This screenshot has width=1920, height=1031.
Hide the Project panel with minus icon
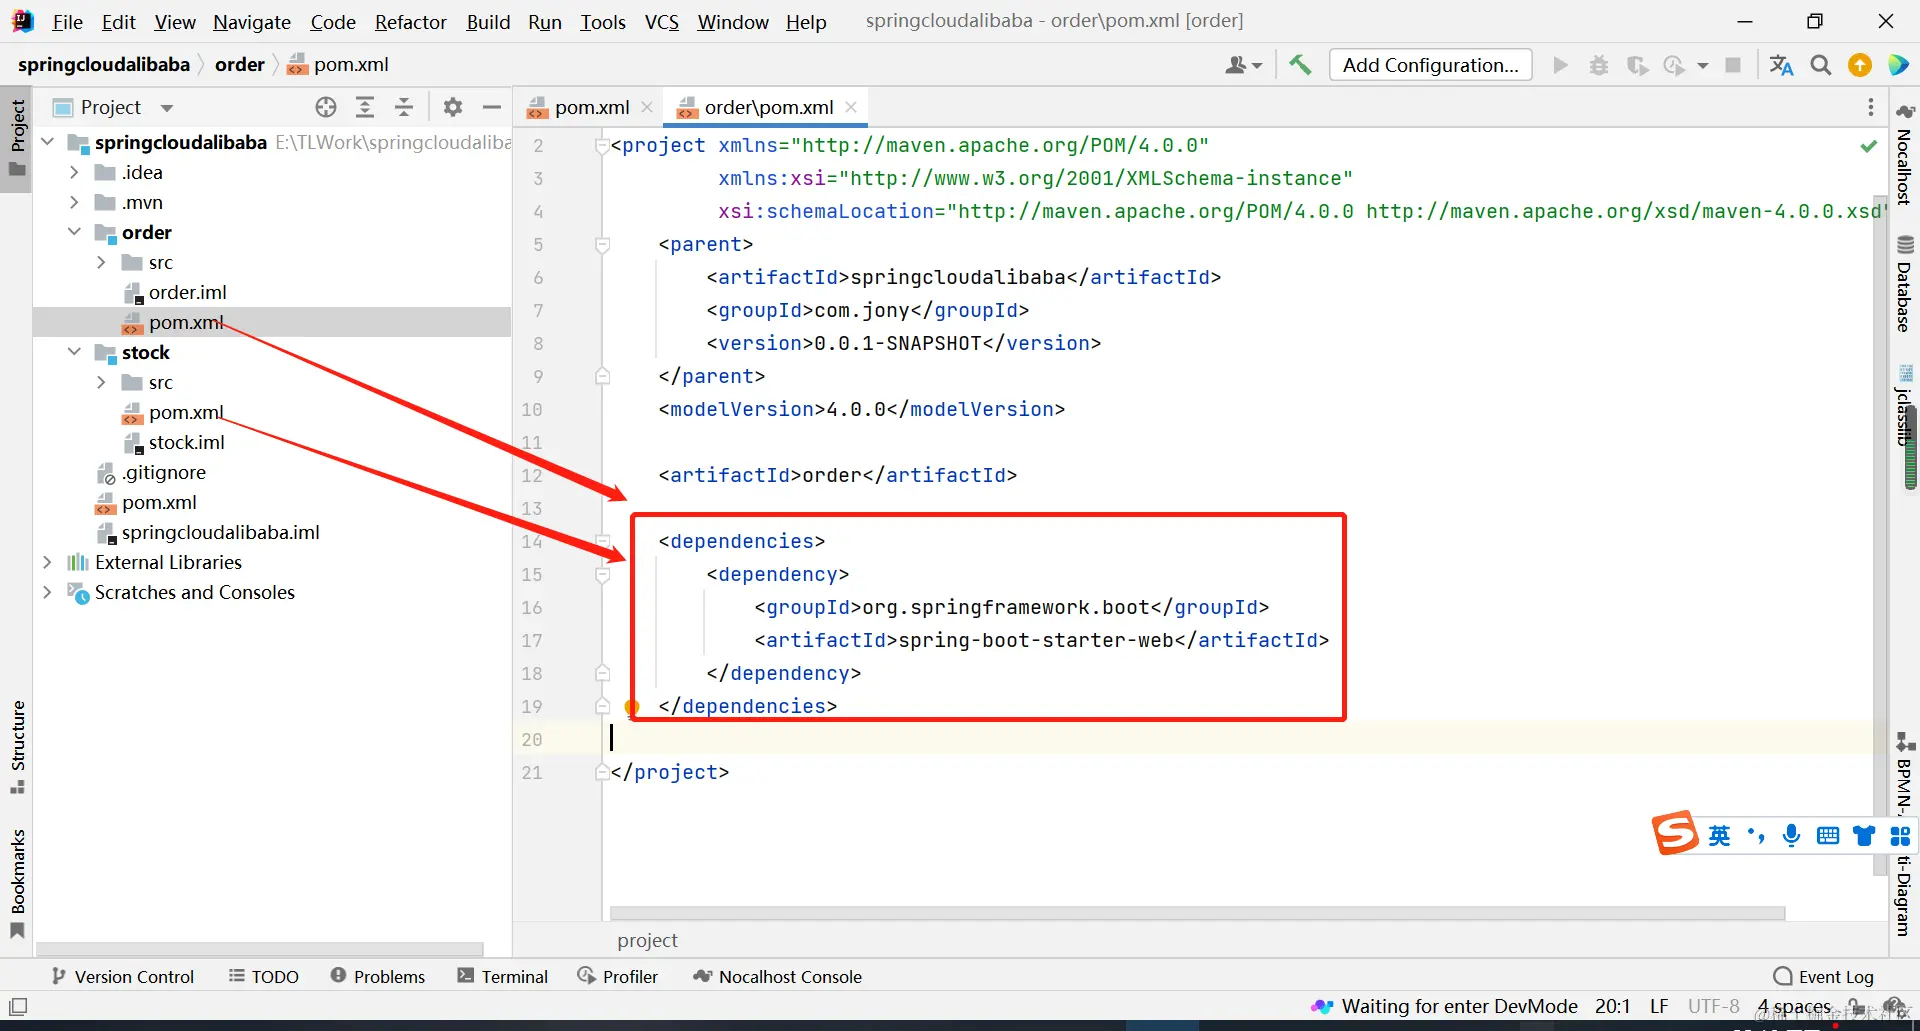[x=492, y=107]
